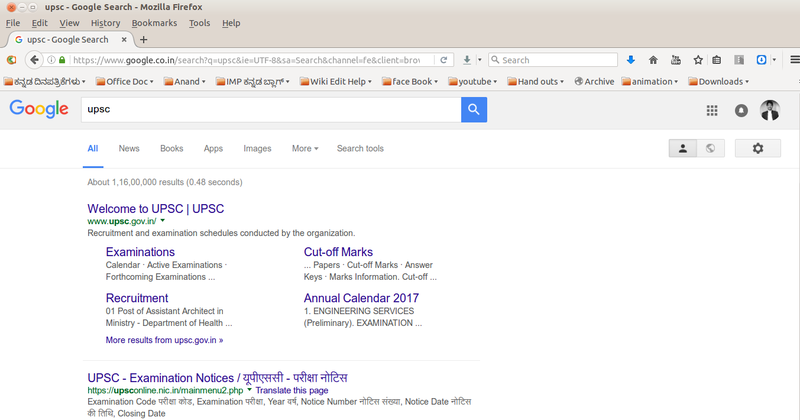Open the Examinations sitelink
Screen dimensions: 800x420
pyautogui.click(x=140, y=252)
